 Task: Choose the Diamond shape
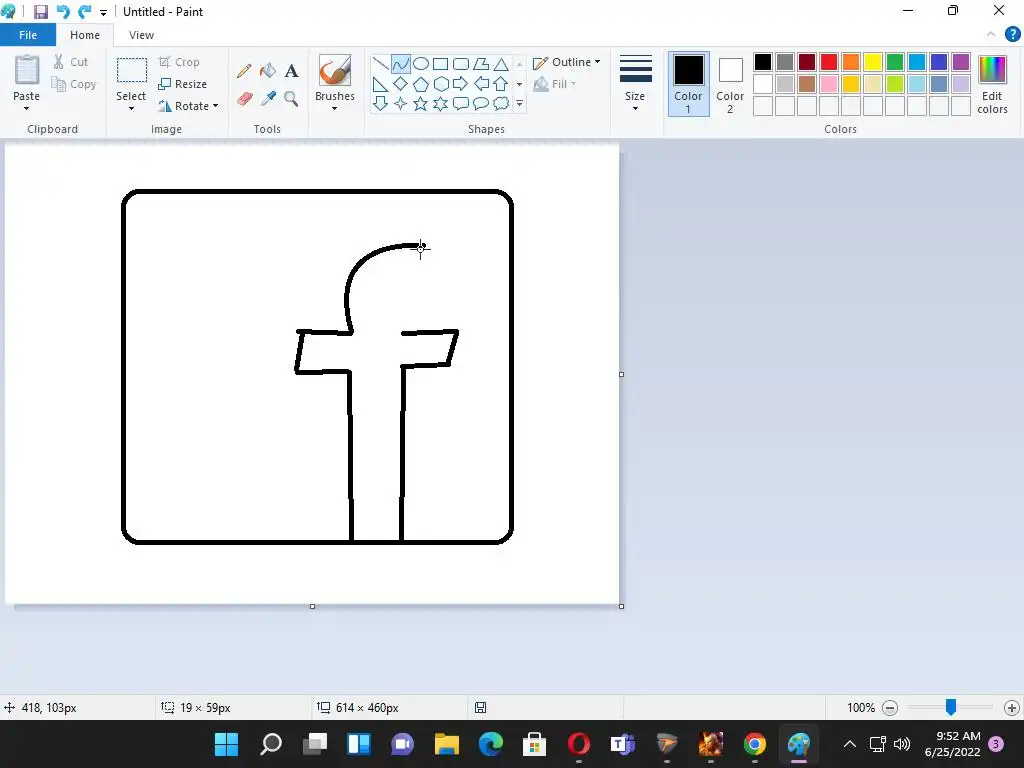coord(400,84)
